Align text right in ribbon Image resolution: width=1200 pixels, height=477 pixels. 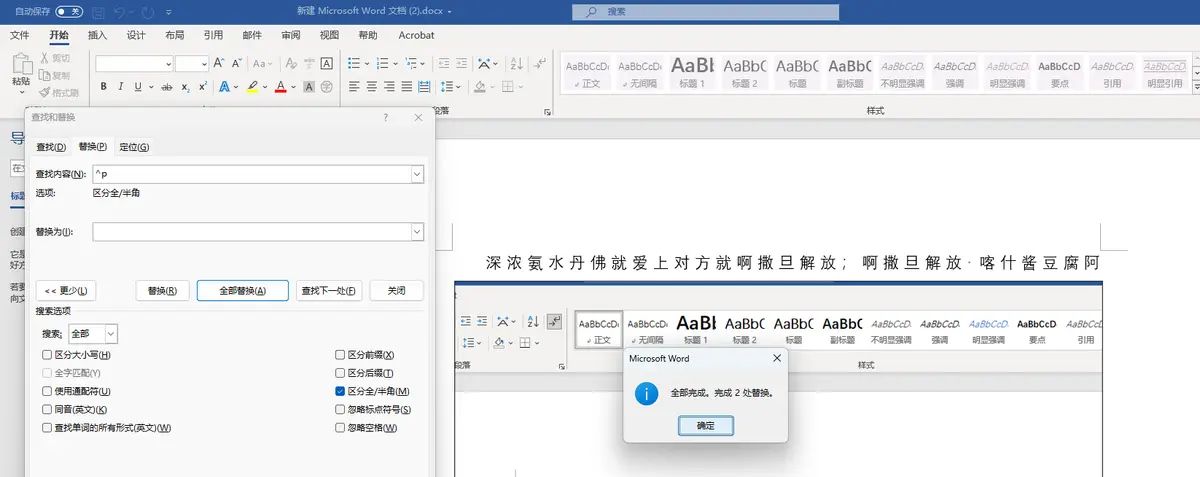click(389, 87)
